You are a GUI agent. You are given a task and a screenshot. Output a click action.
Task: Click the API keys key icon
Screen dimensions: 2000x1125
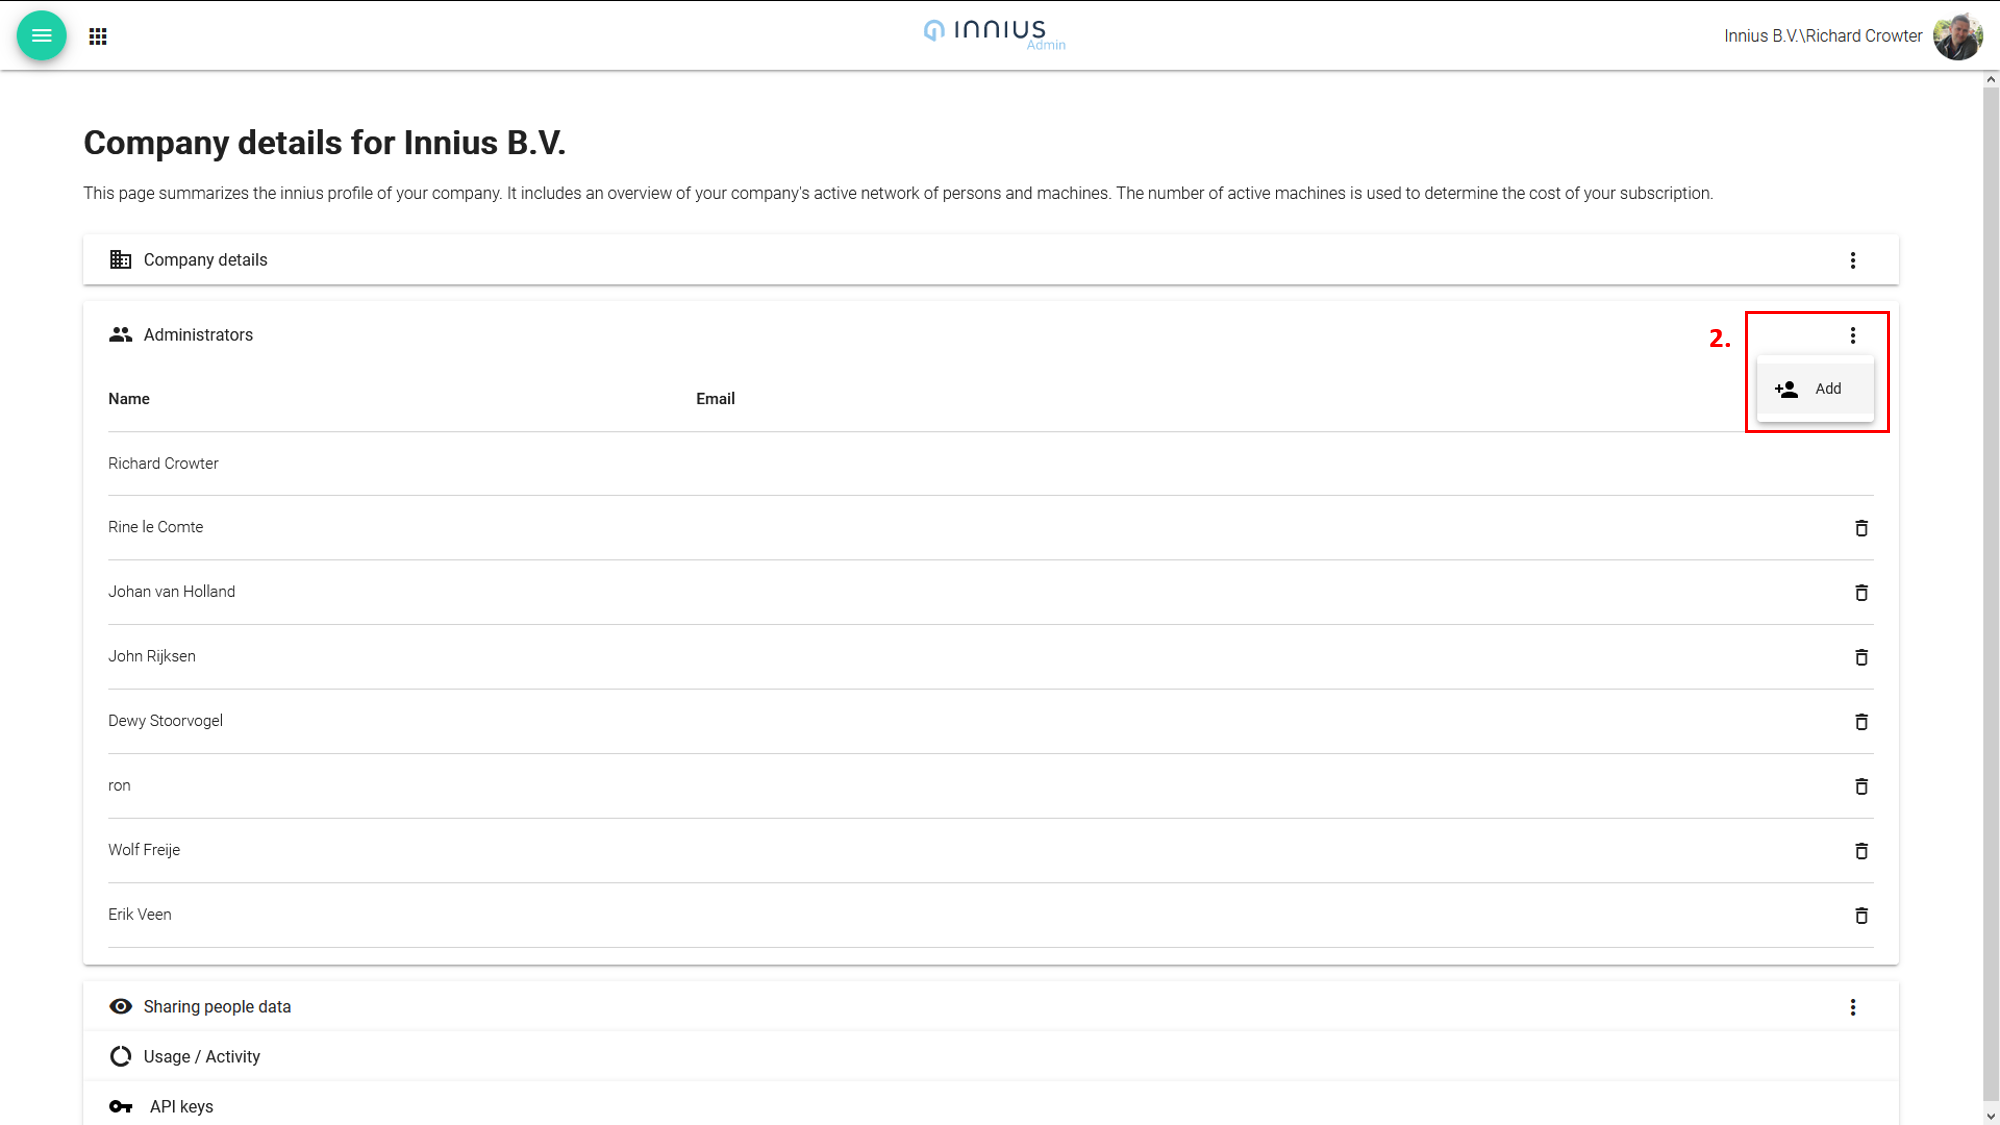121,1107
